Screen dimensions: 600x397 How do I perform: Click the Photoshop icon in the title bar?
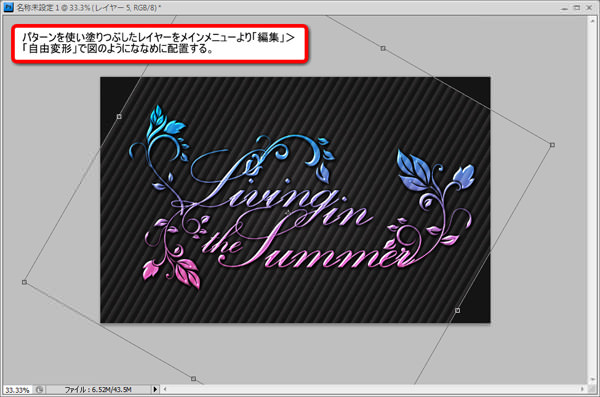(x=8, y=7)
